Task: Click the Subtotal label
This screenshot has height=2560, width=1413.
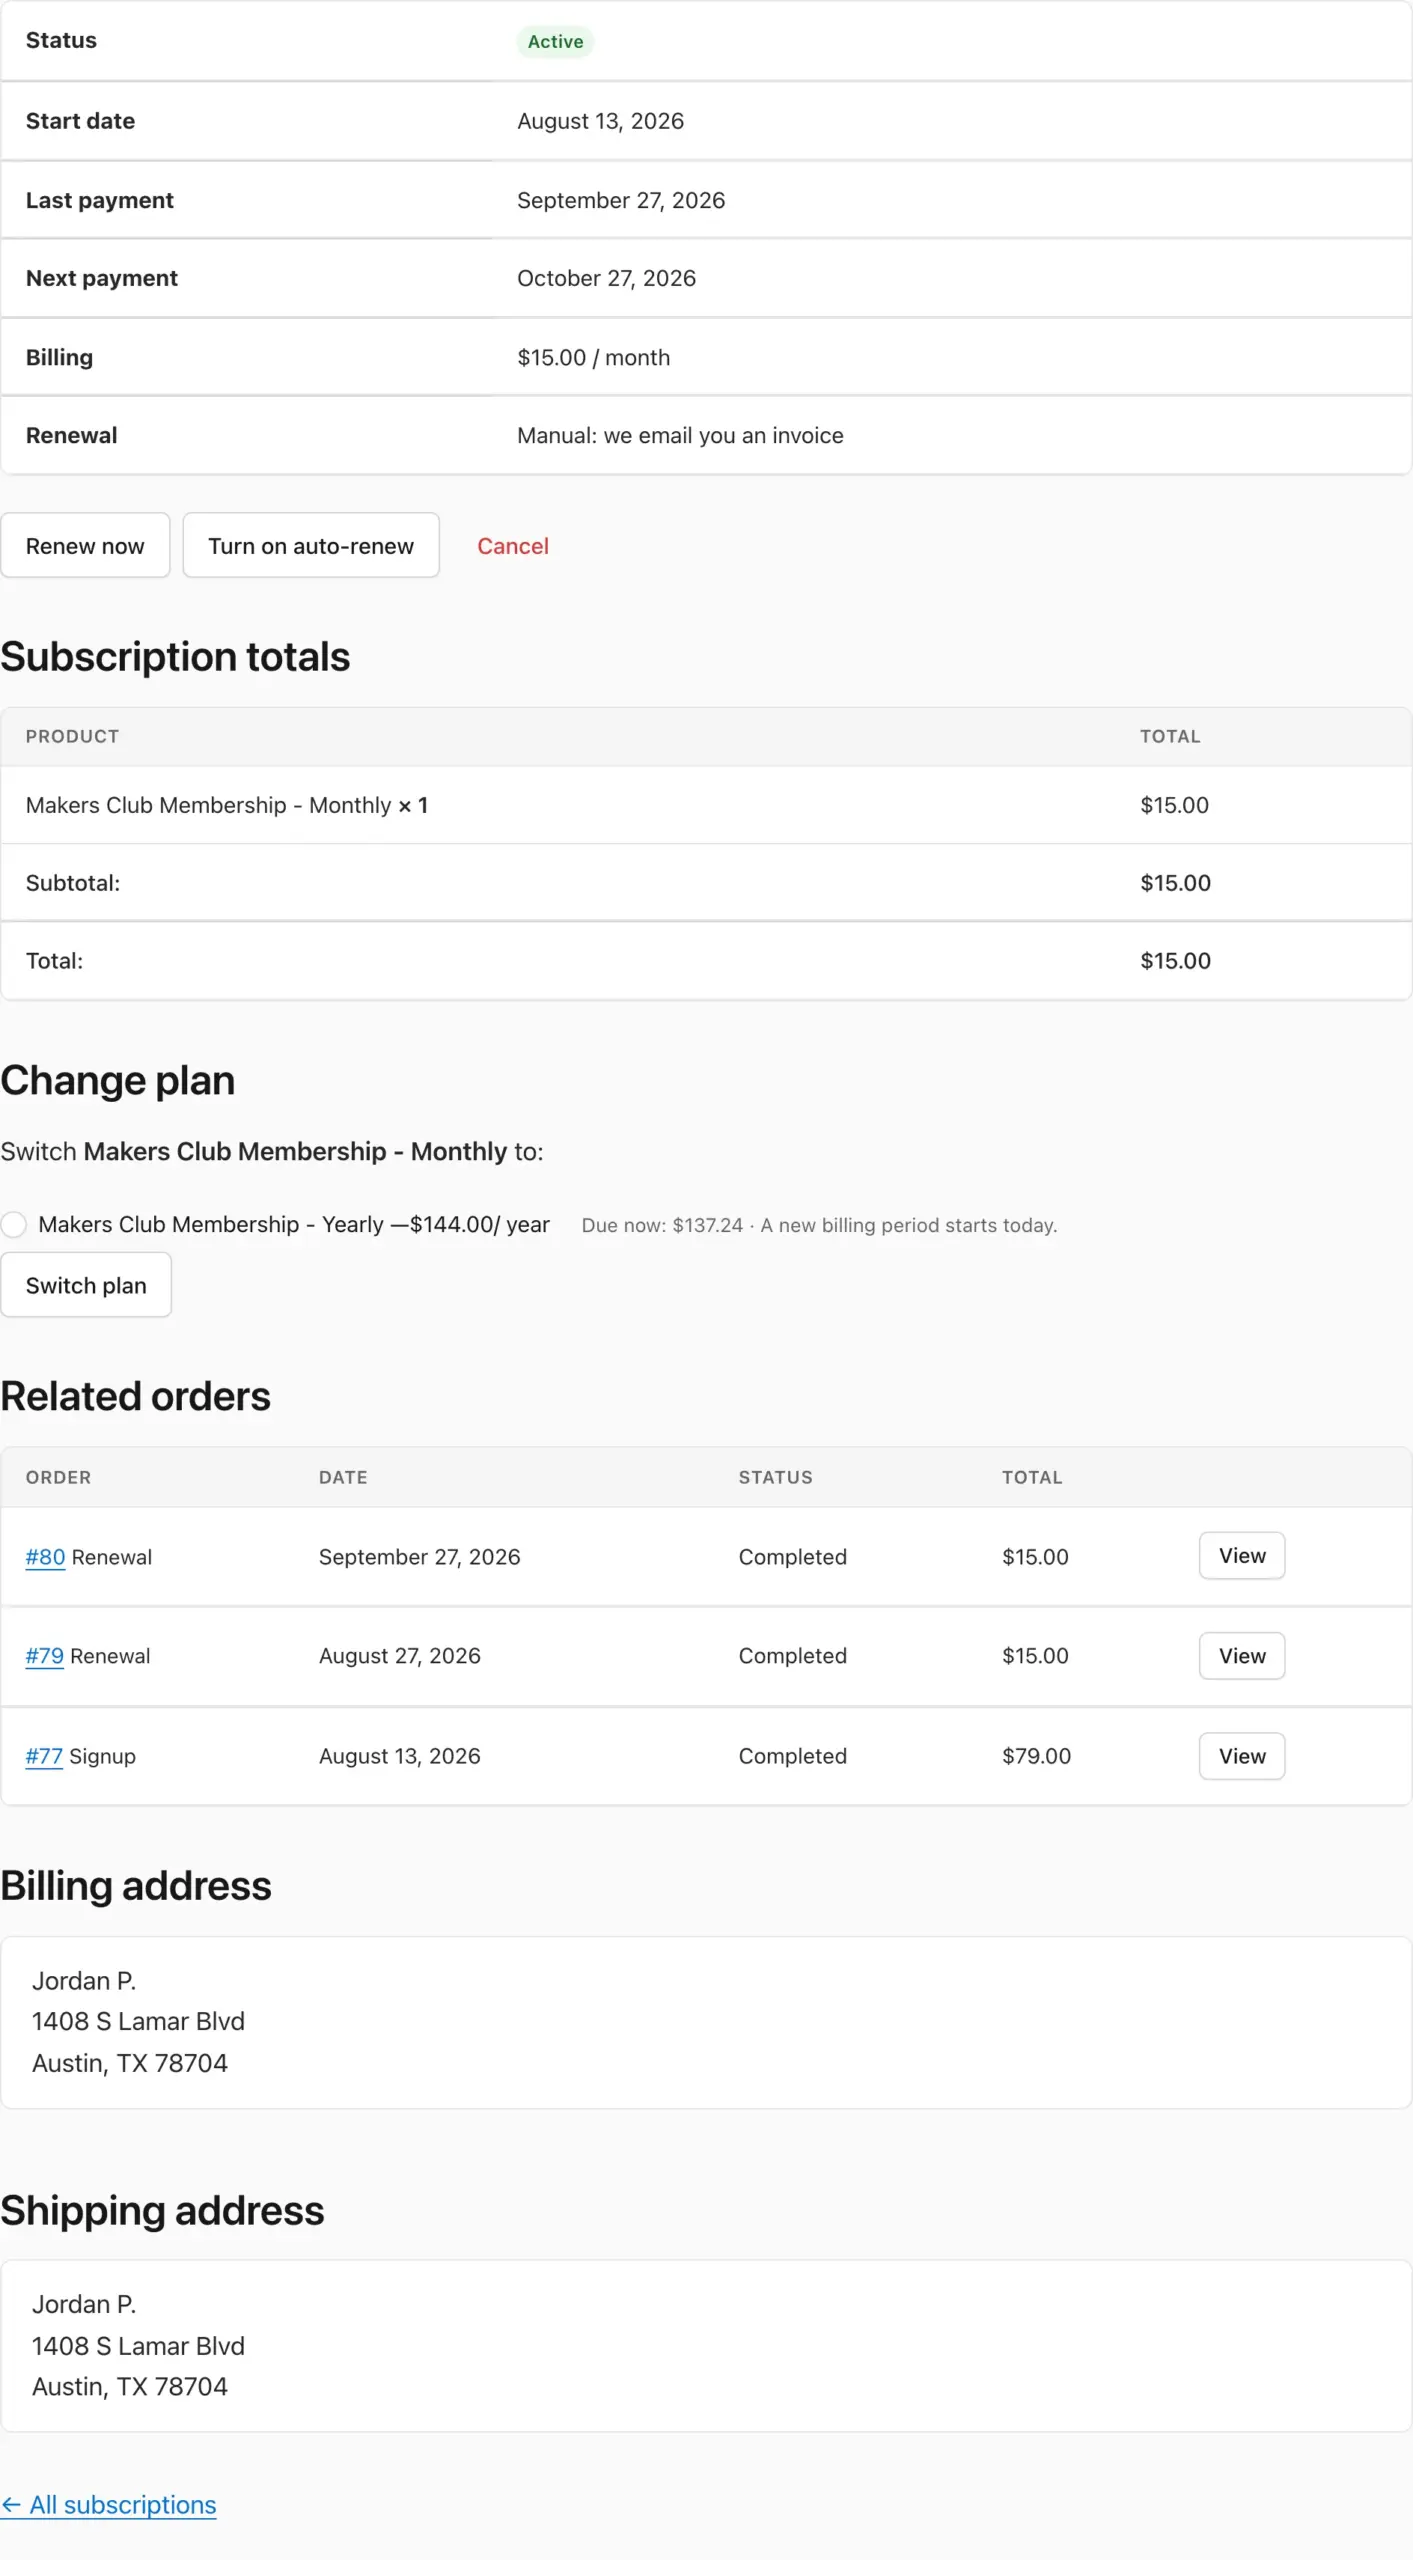Action: pos(73,883)
